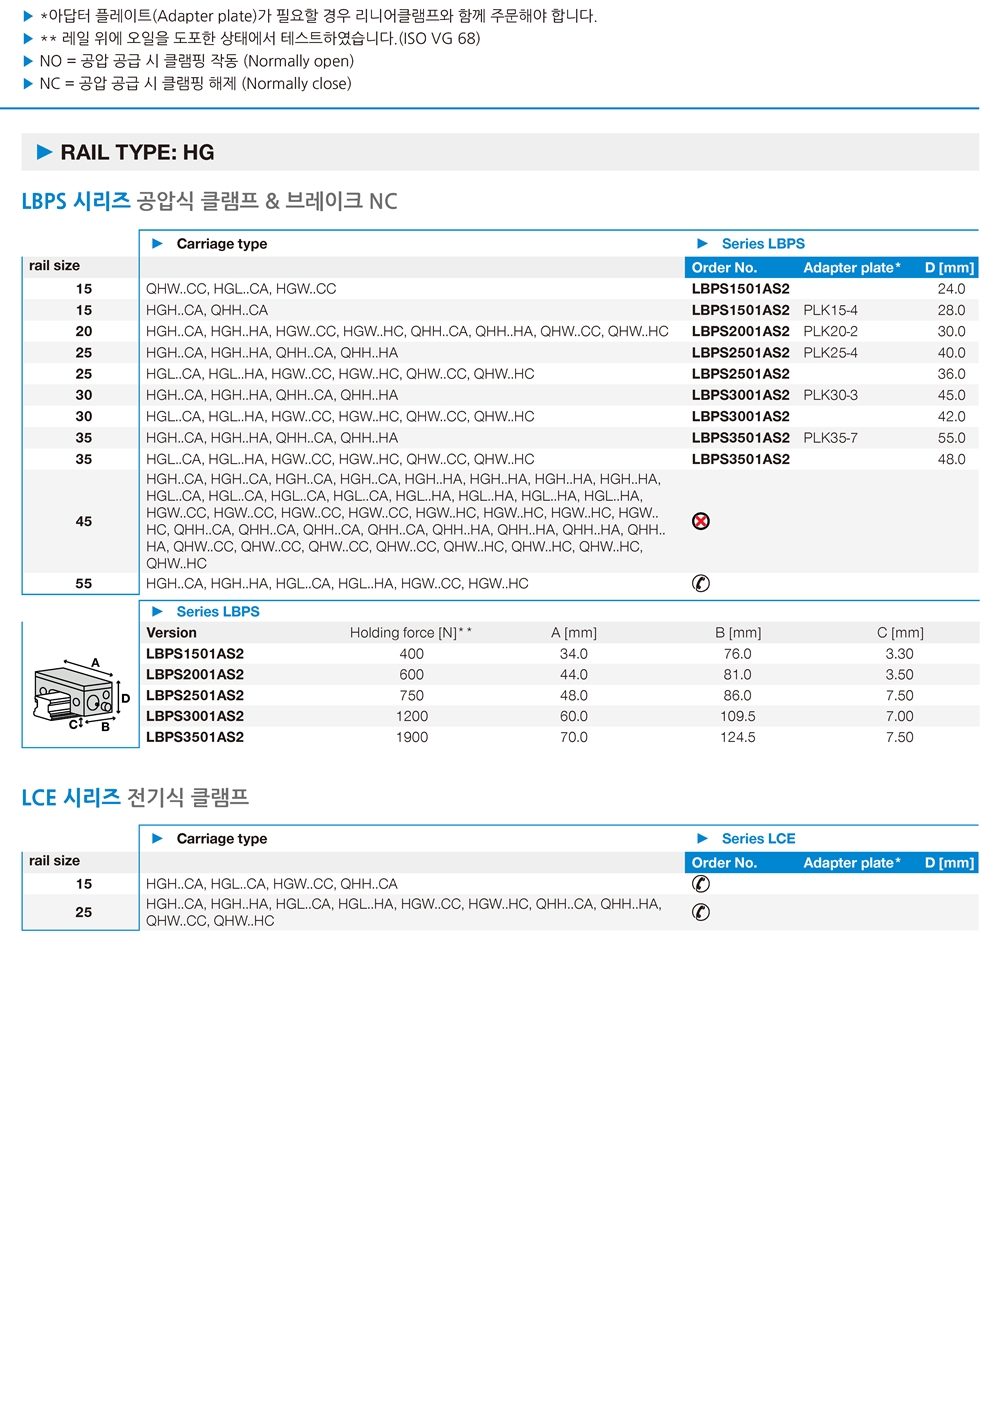Select C value 7.00
This screenshot has height=1415, width=1000.
point(900,716)
